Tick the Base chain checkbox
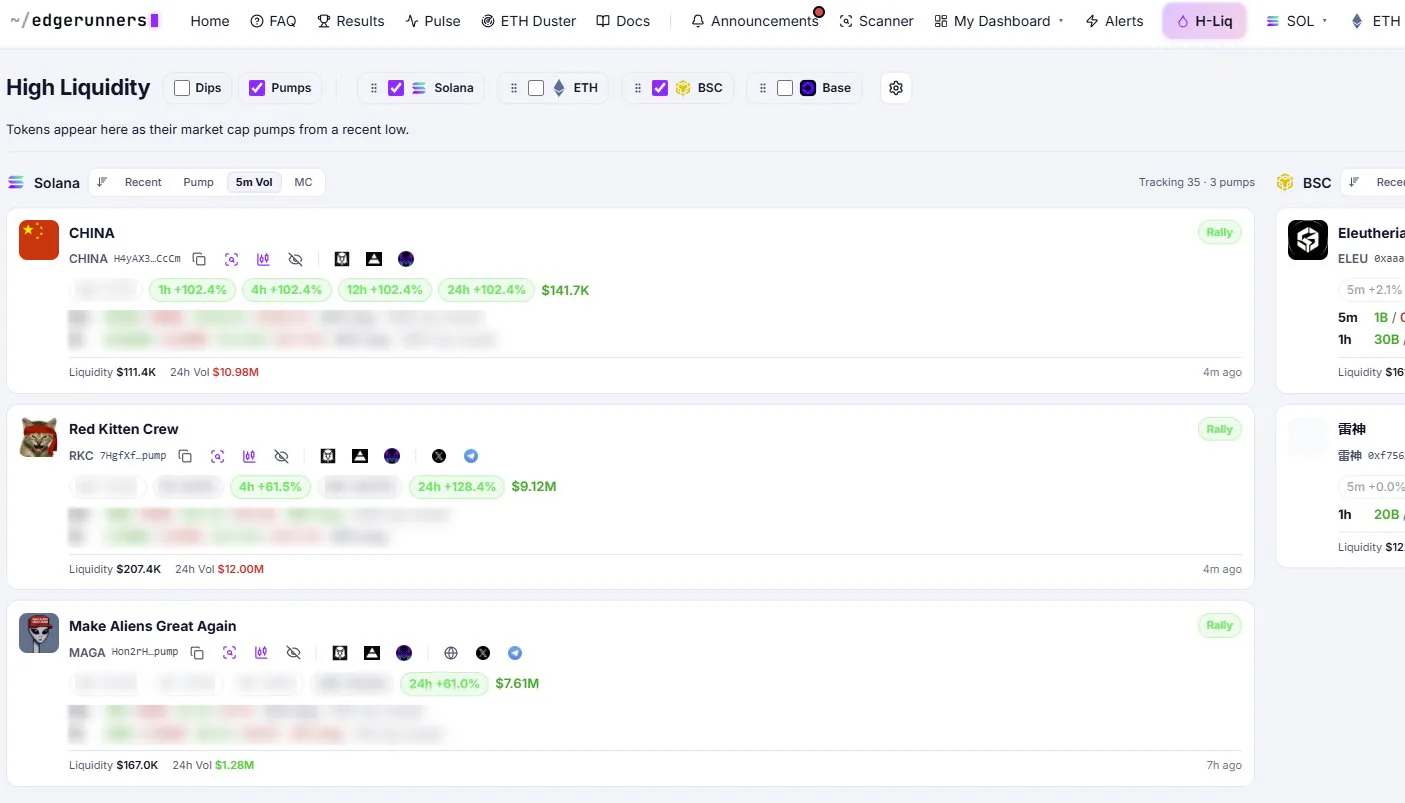Viewport: 1405px width, 803px height. tap(785, 88)
